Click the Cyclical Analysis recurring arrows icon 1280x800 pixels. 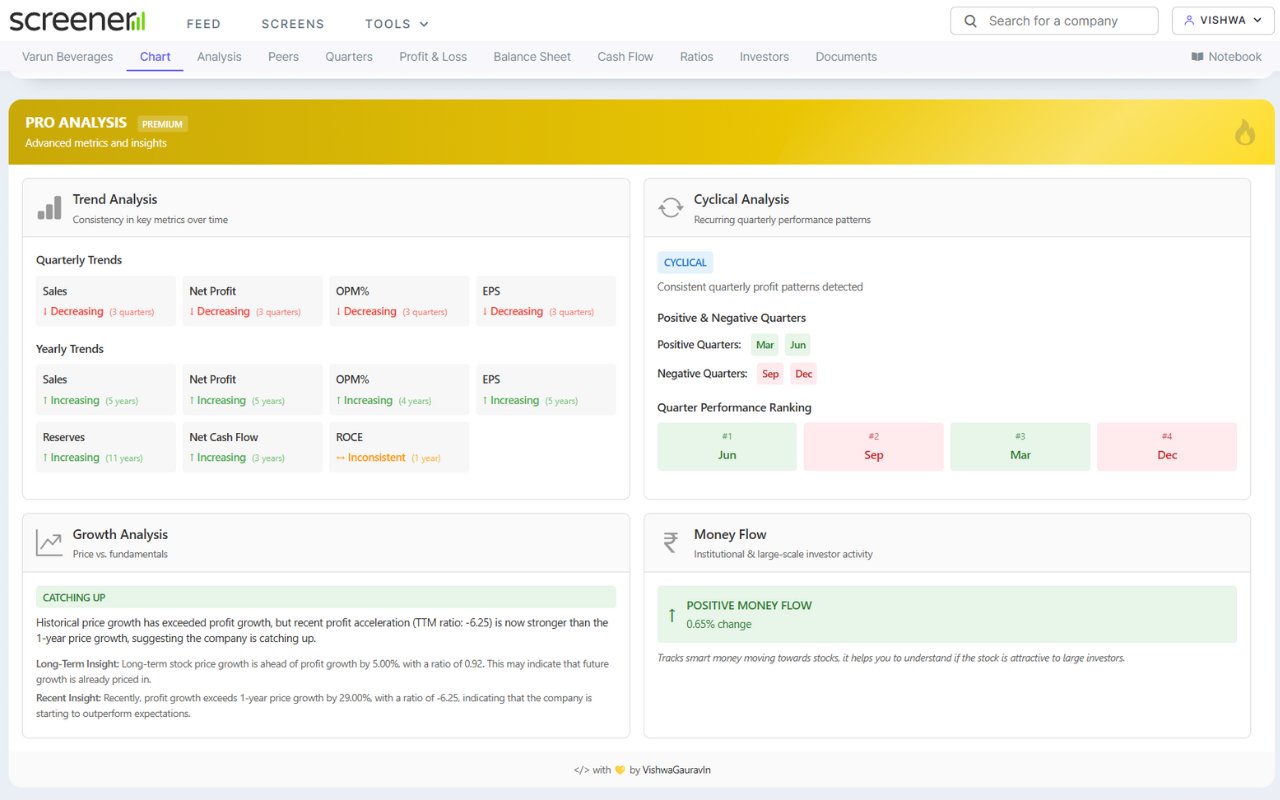(670, 207)
